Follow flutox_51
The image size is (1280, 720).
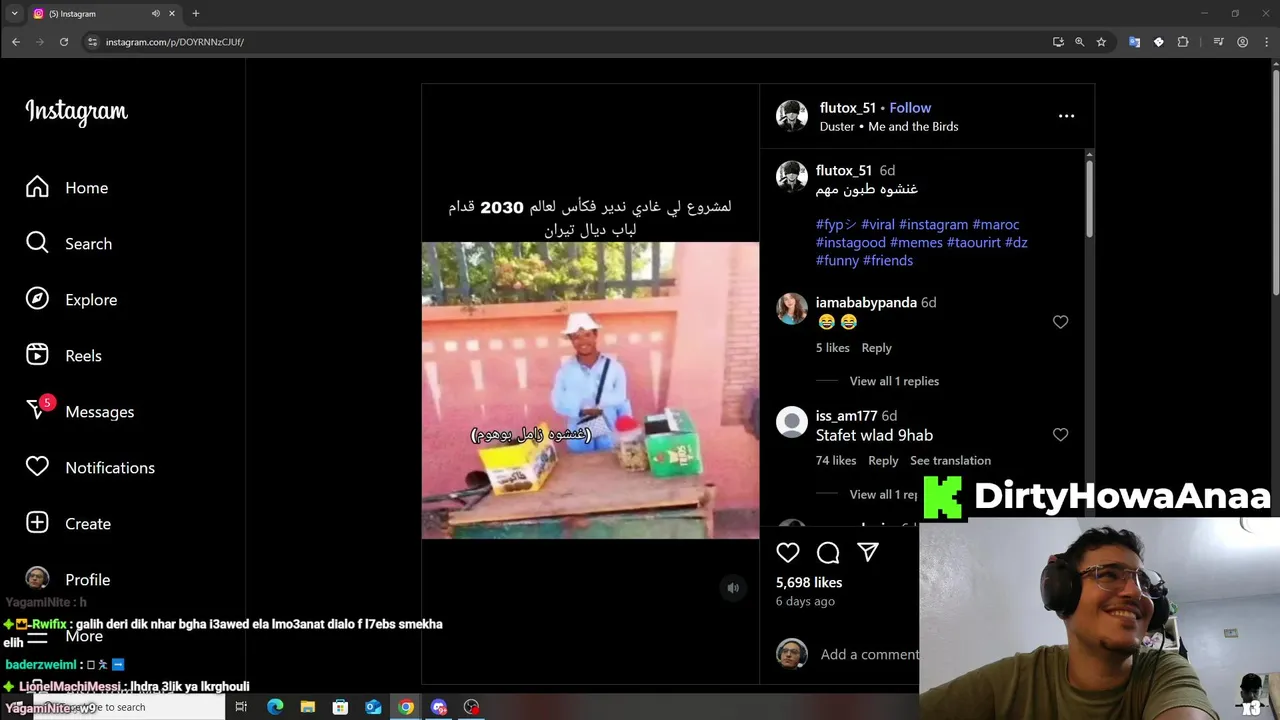(910, 108)
